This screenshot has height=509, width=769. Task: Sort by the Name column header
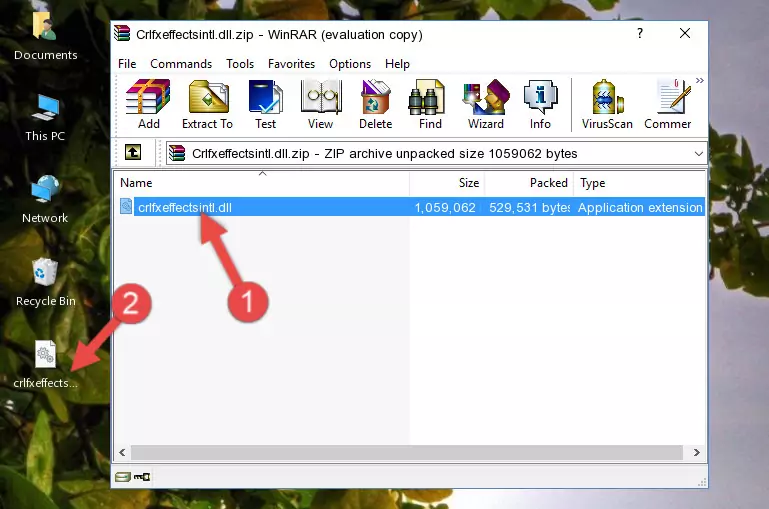(262, 183)
